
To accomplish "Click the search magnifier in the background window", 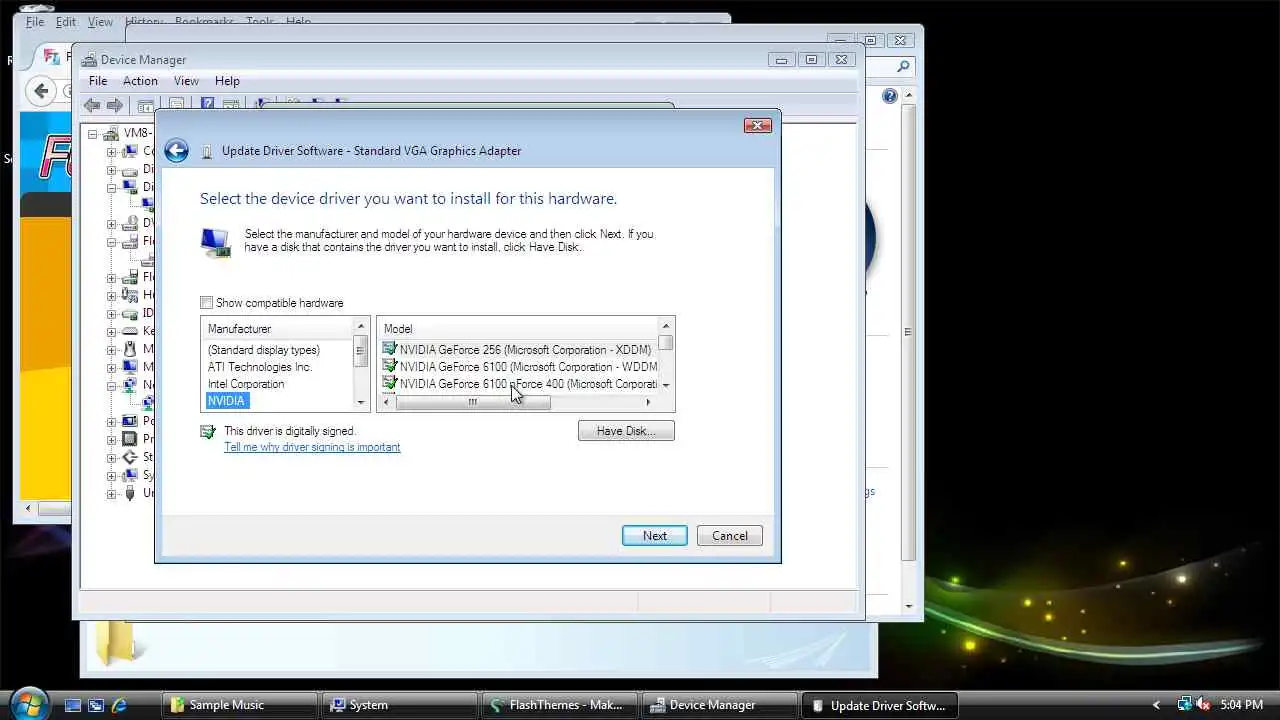I will click(x=904, y=67).
